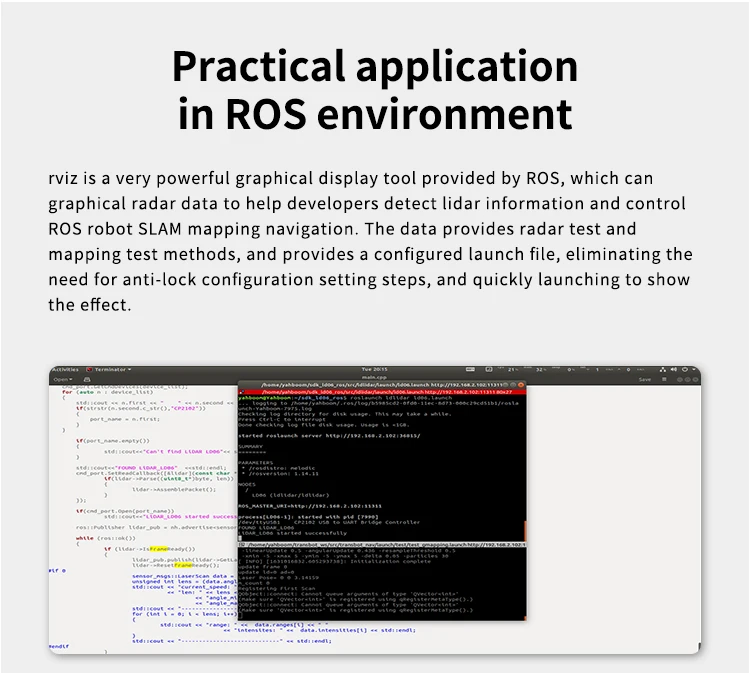Click the main.cpp window title
This screenshot has width=750, height=673.
[375, 376]
